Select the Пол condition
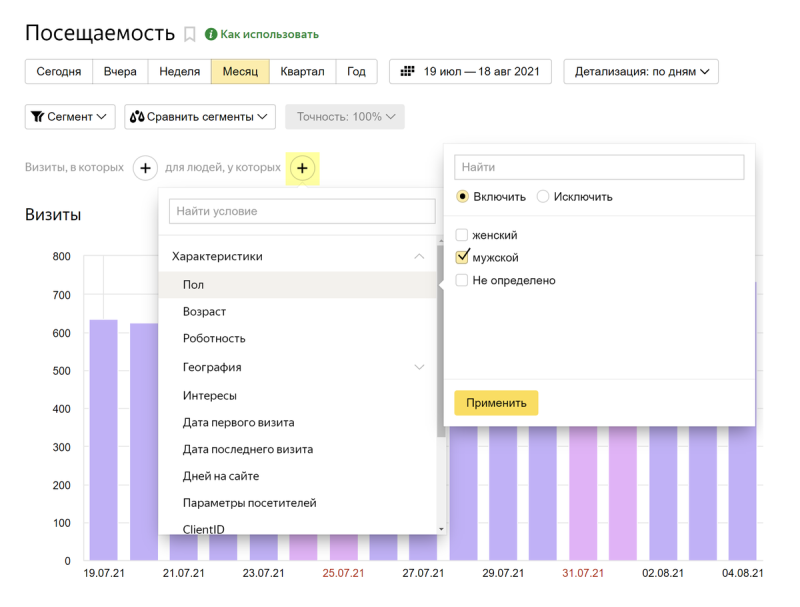The width and height of the screenshot is (800, 607). (x=298, y=285)
